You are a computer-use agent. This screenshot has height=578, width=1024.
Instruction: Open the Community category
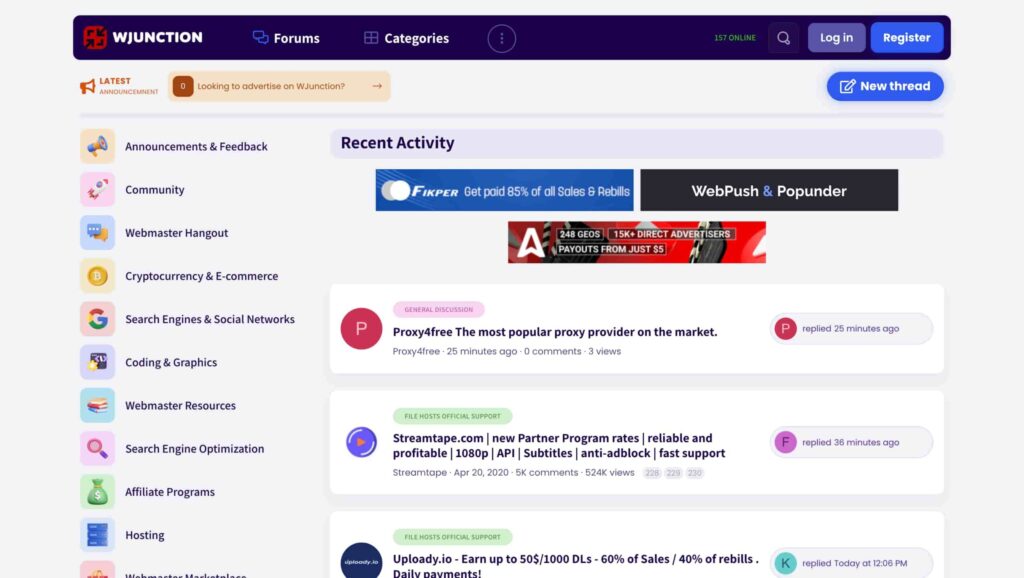tap(155, 189)
